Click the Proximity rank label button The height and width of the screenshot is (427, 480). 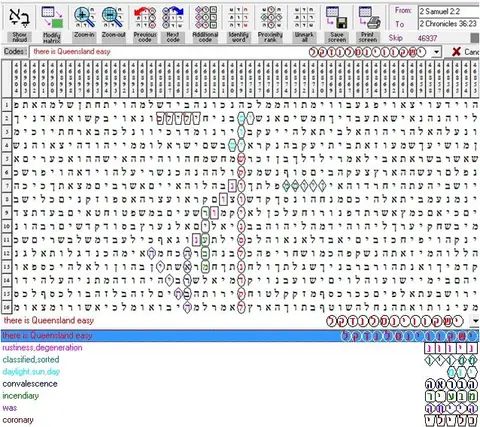pyautogui.click(x=270, y=37)
